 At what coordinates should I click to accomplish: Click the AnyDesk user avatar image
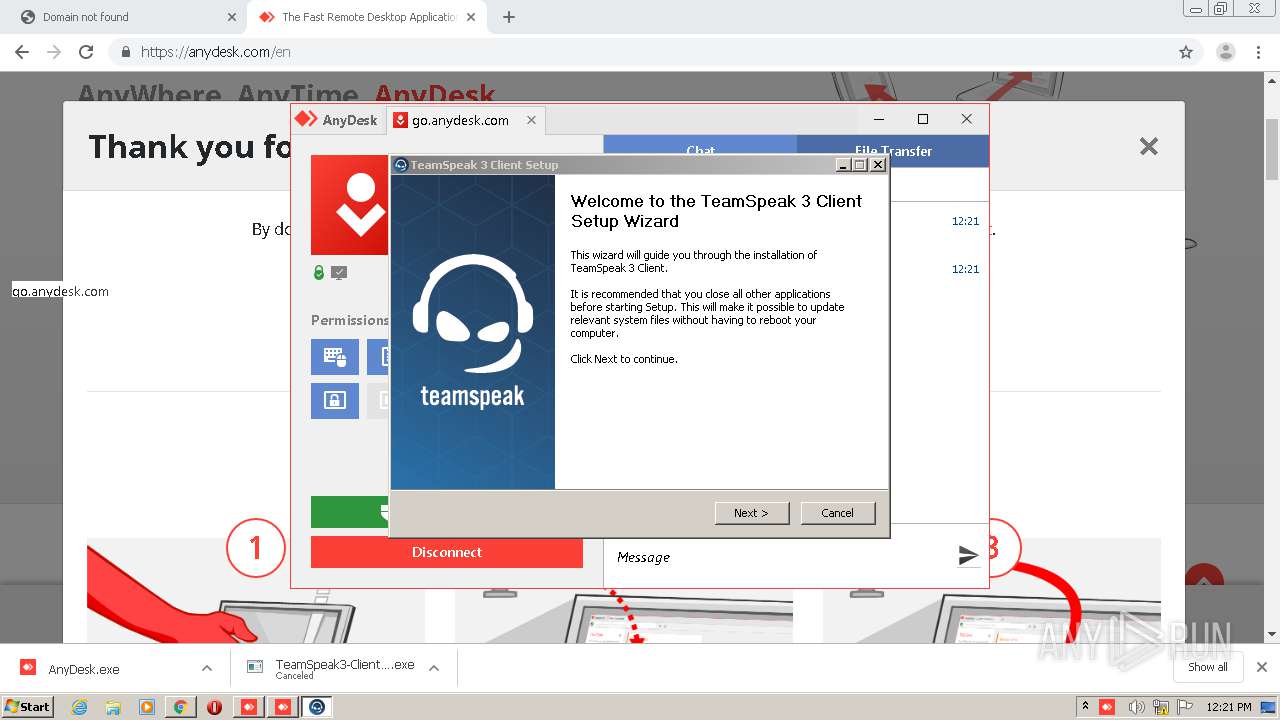point(349,205)
